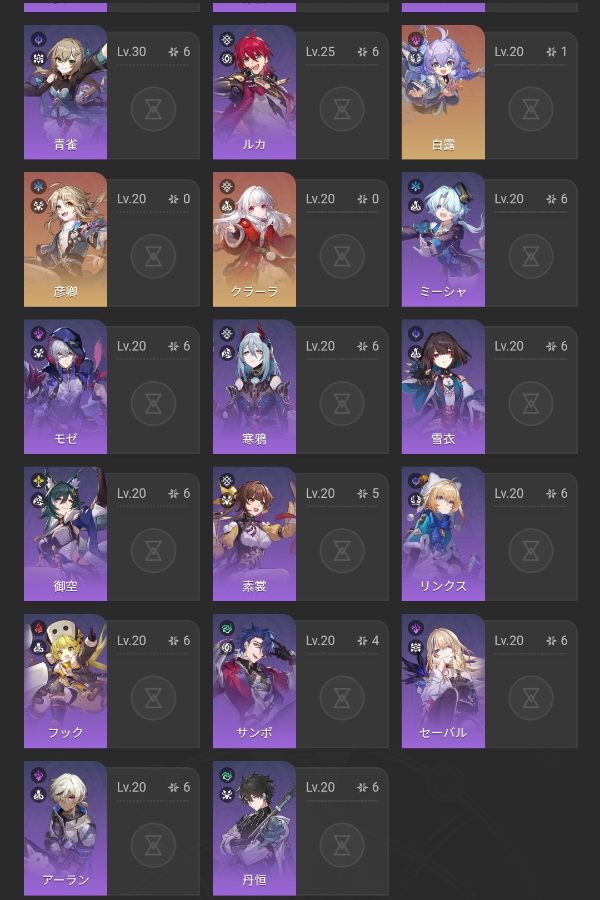The image size is (600, 900).
Task: Click the empty light cone slot beside 寒鴉
Action: point(342,403)
